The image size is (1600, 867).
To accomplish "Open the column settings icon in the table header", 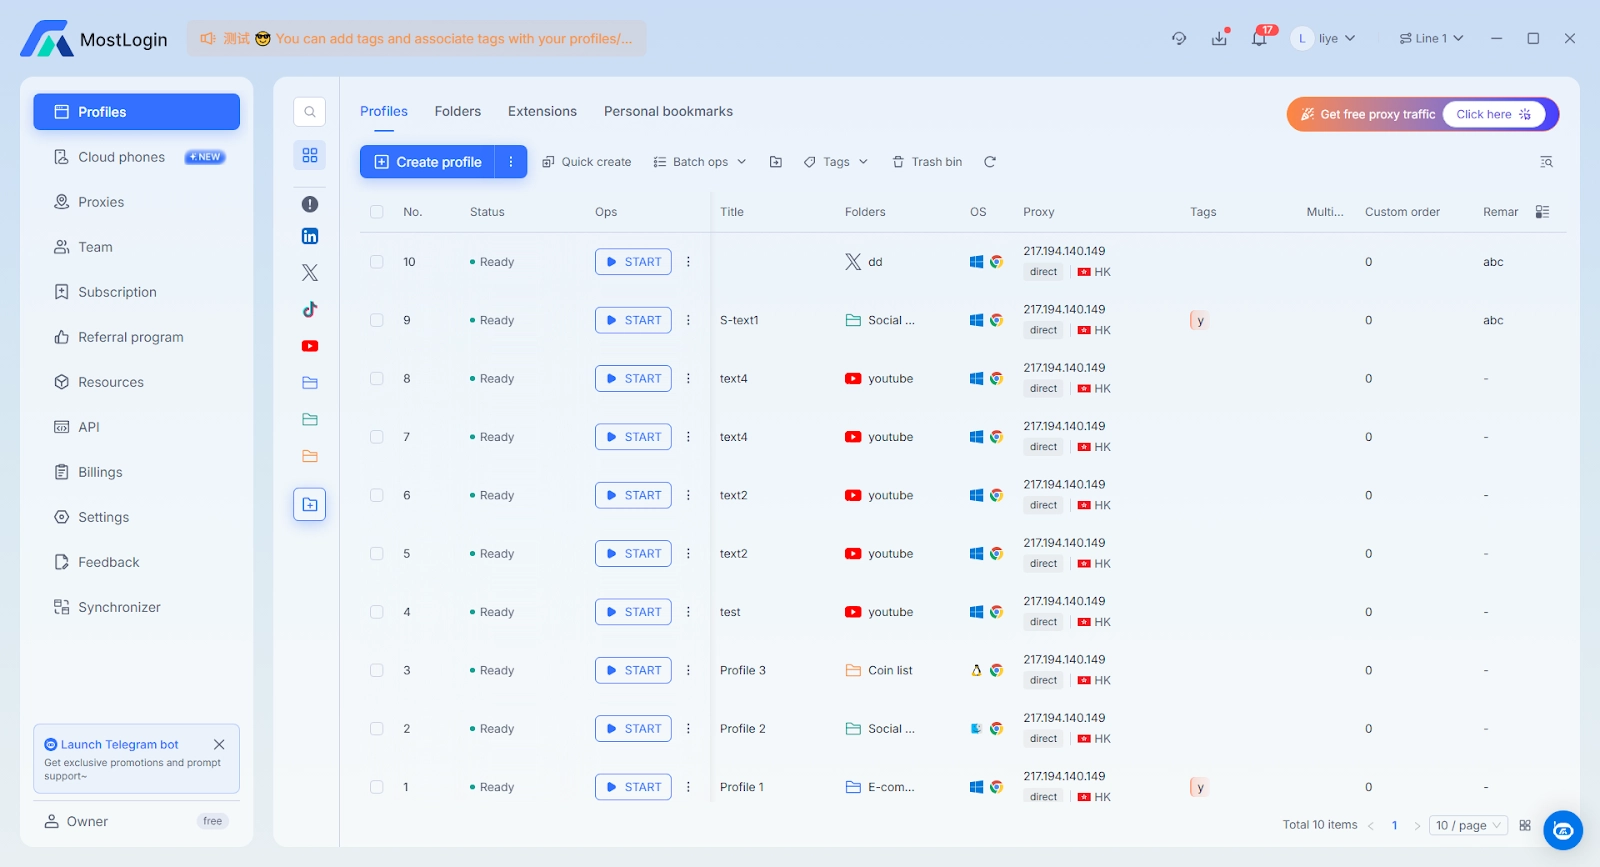I will pos(1542,212).
